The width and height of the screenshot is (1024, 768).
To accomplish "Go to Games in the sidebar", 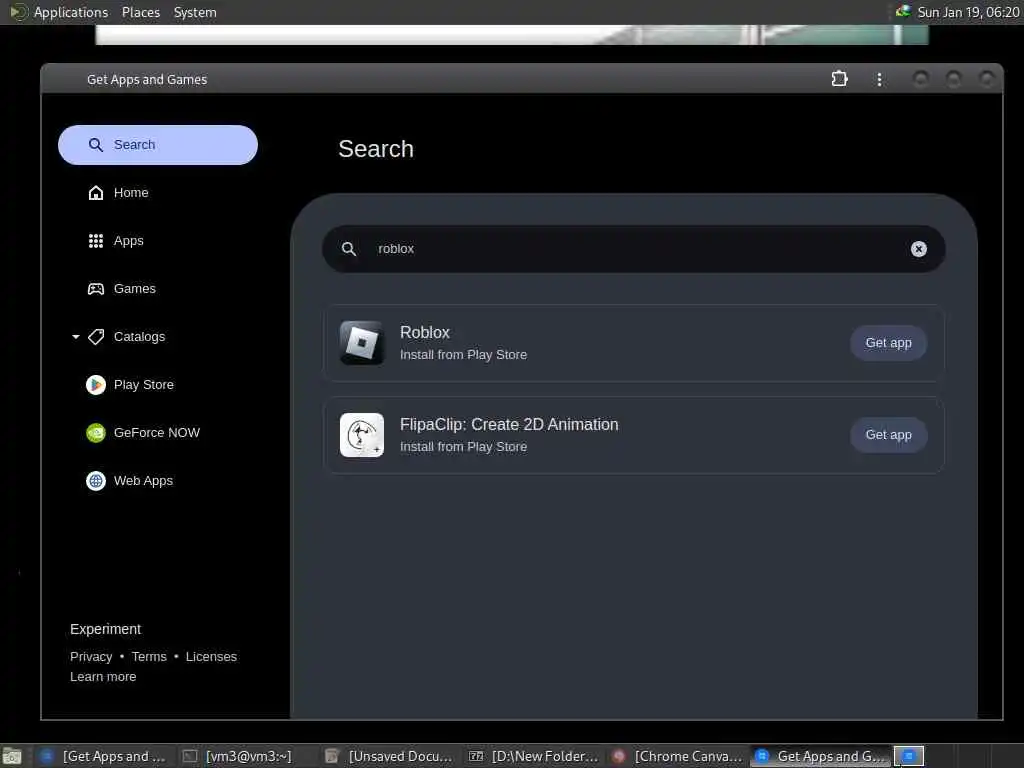I will [157, 289].
